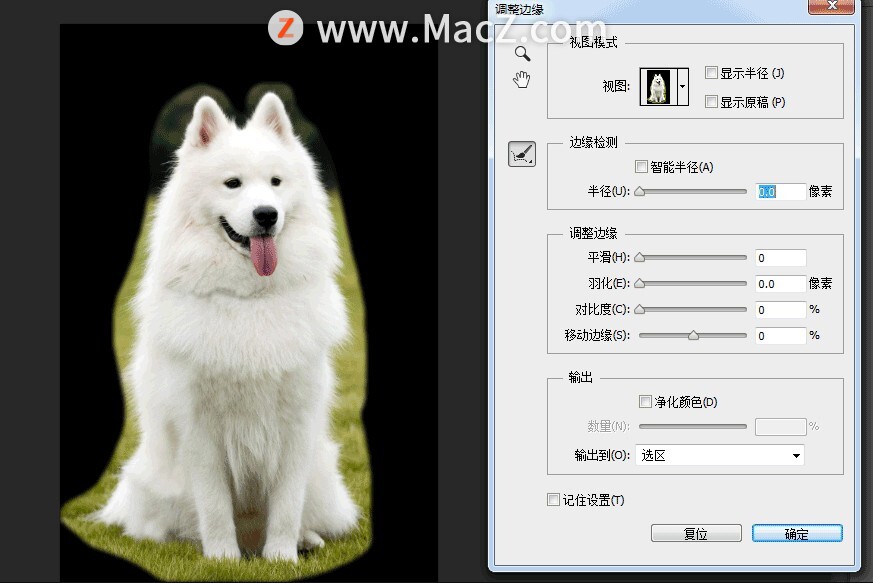873x583 pixels.
Task: Select the Hand pan tool in dialog
Action: coord(522,80)
